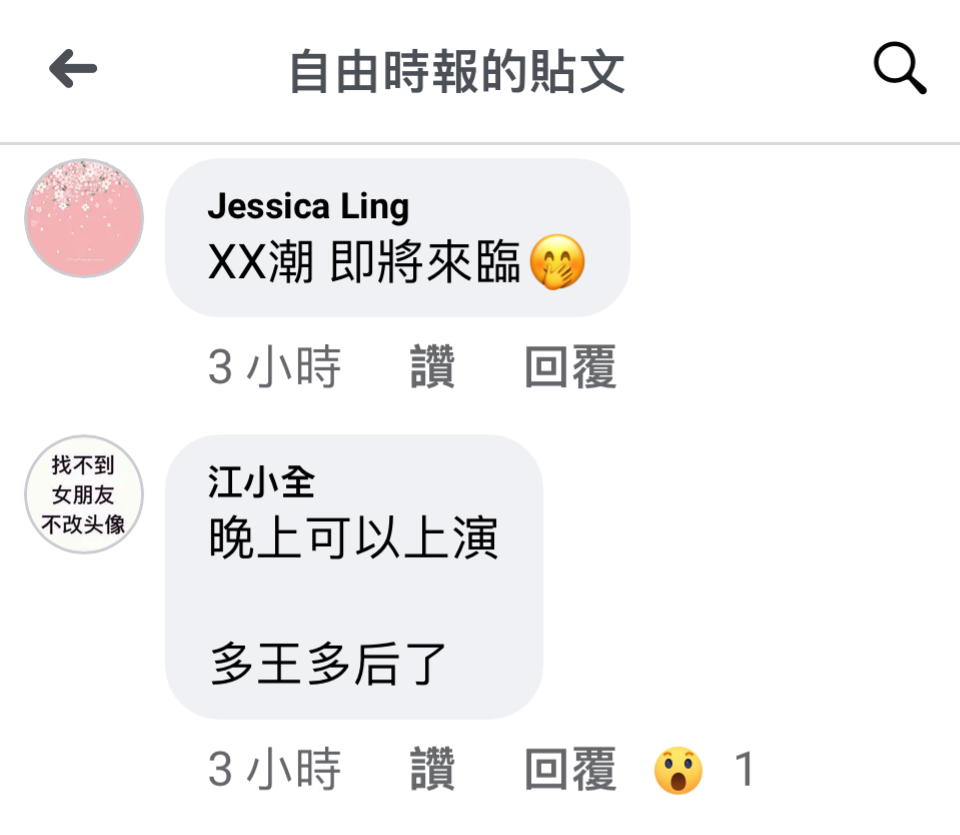Image resolution: width=960 pixels, height=835 pixels.
Task: Click the 3 小時 timestamp under Jessica's comment
Action: [x=274, y=367]
